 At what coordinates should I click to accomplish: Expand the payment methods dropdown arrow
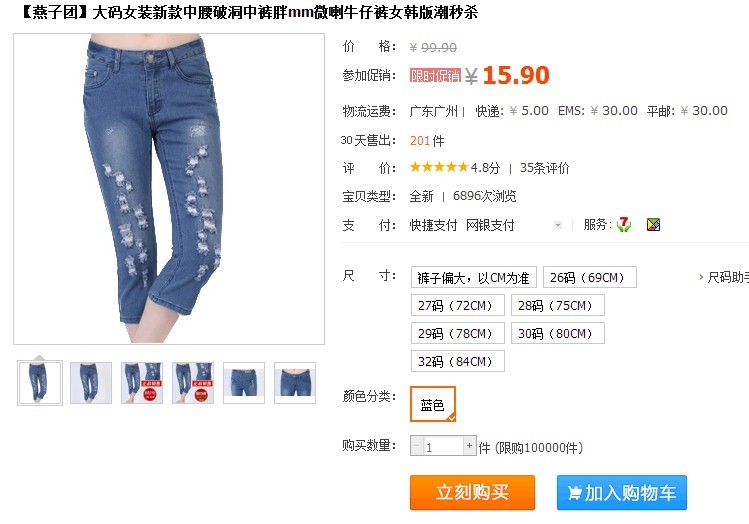557,225
